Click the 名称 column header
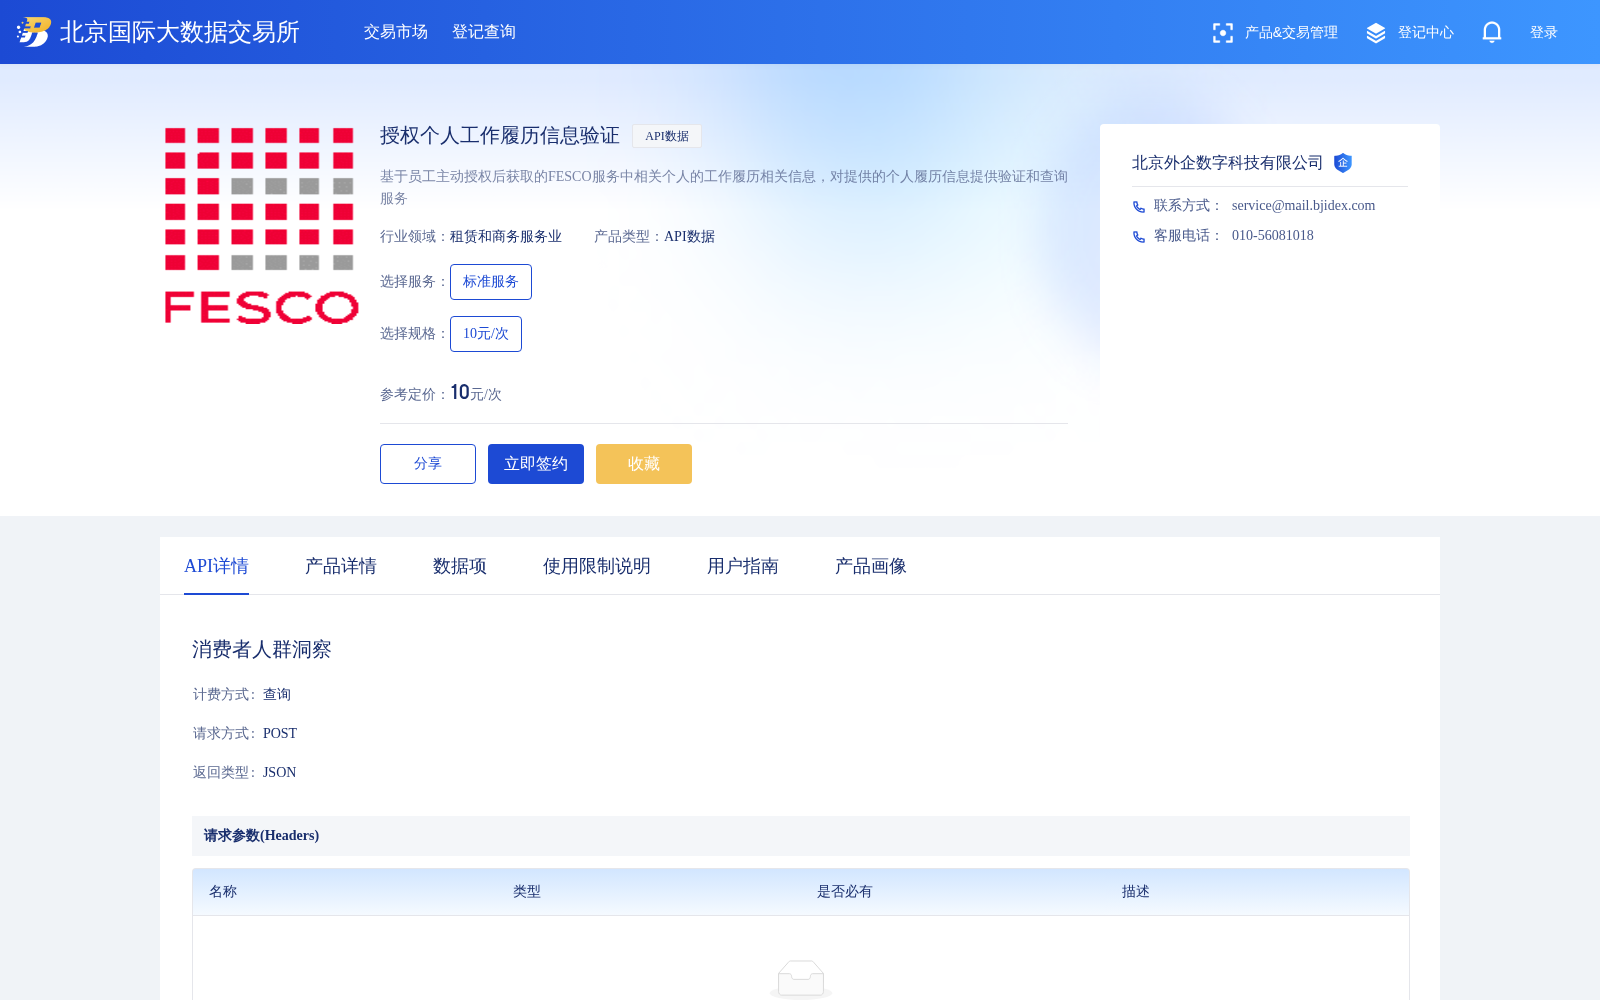Viewport: 1600px width, 1000px height. pos(223,892)
